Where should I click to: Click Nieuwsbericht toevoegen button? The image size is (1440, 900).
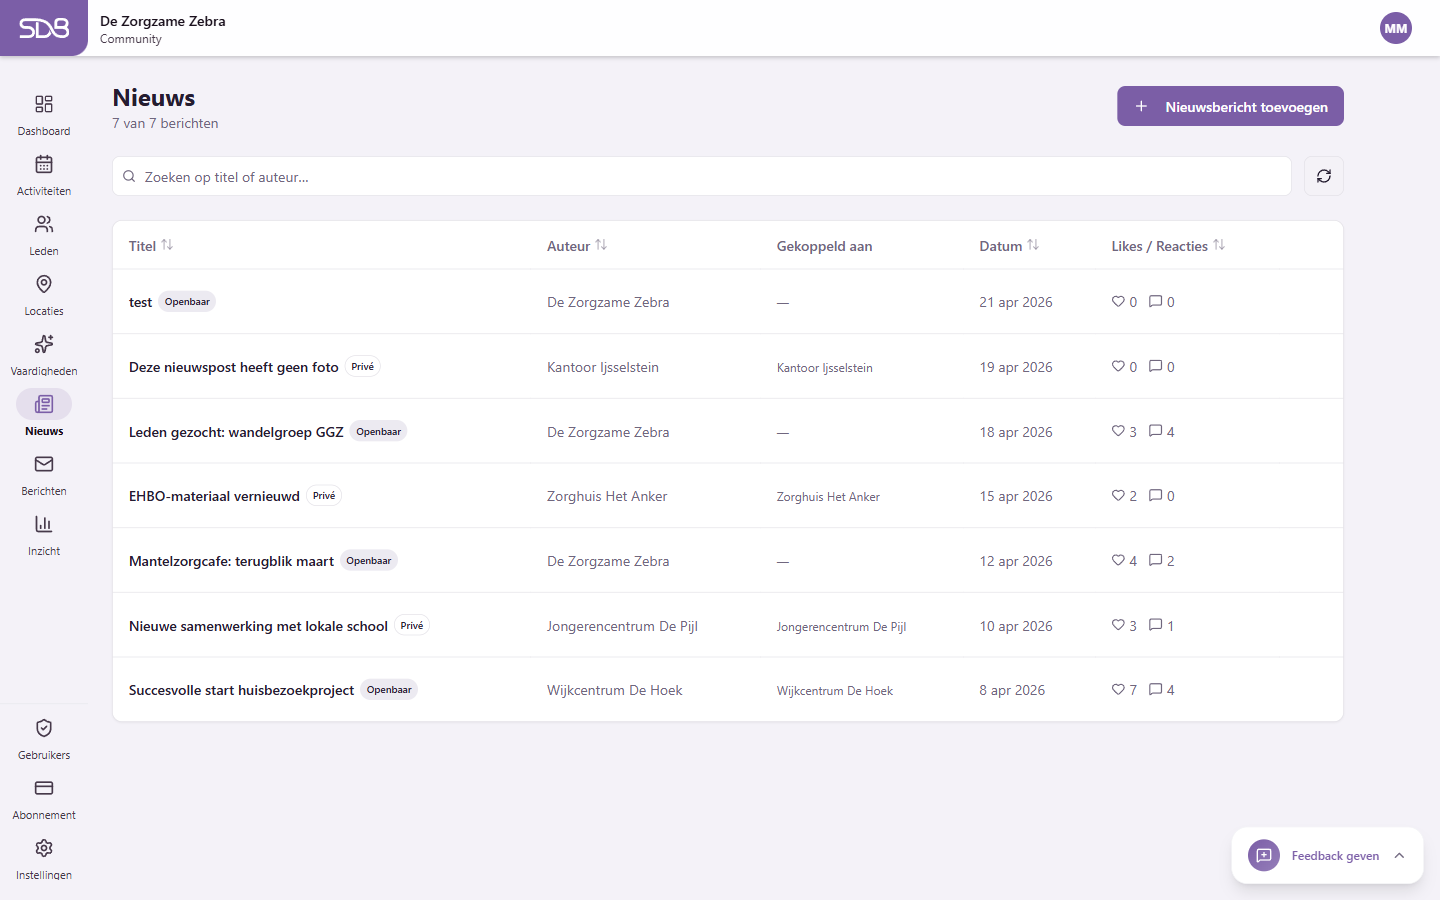(1229, 107)
